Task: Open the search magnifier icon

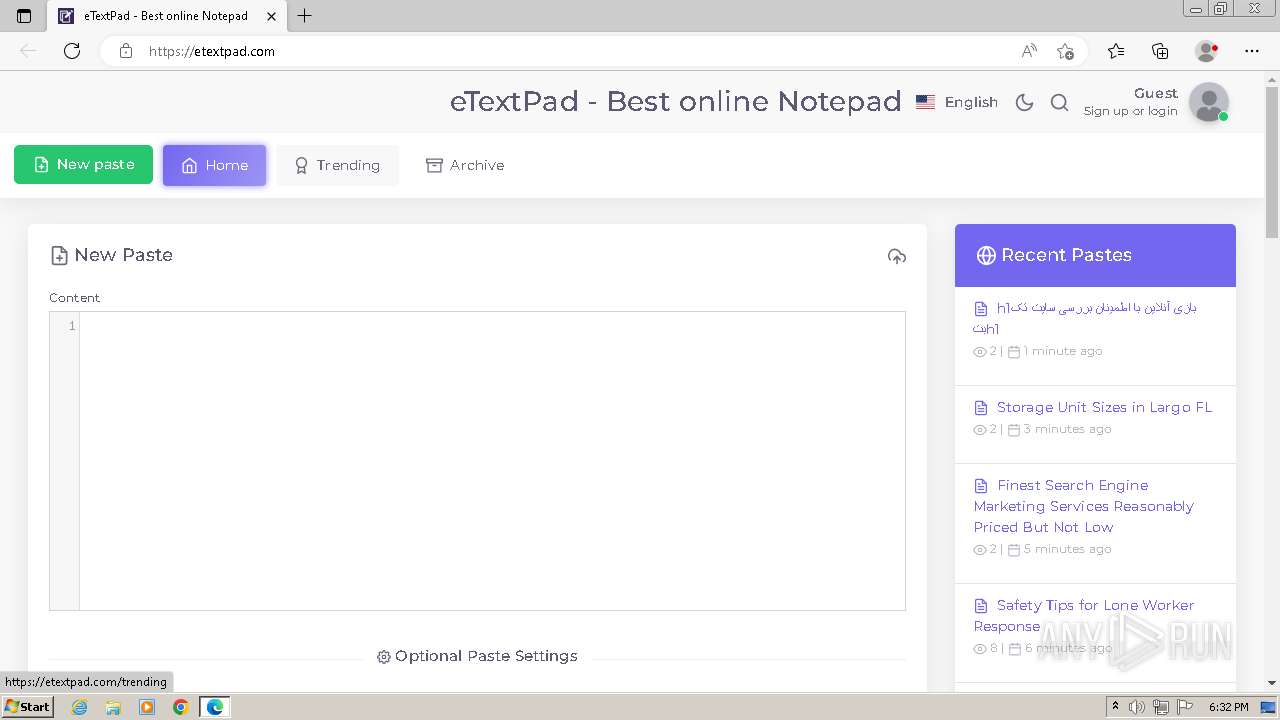Action: [x=1060, y=102]
